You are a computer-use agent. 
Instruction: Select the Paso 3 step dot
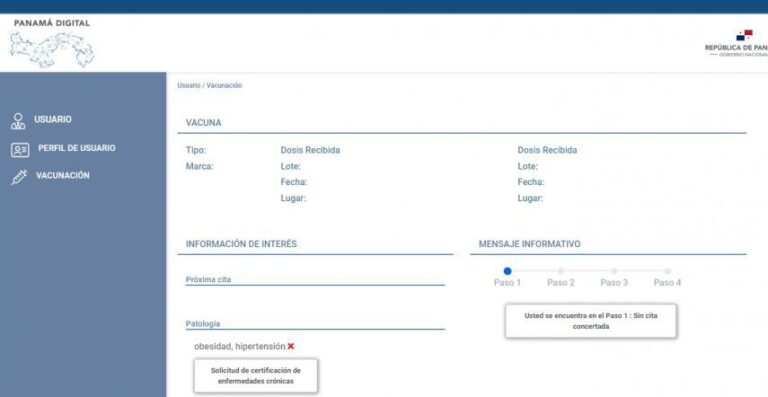614,271
